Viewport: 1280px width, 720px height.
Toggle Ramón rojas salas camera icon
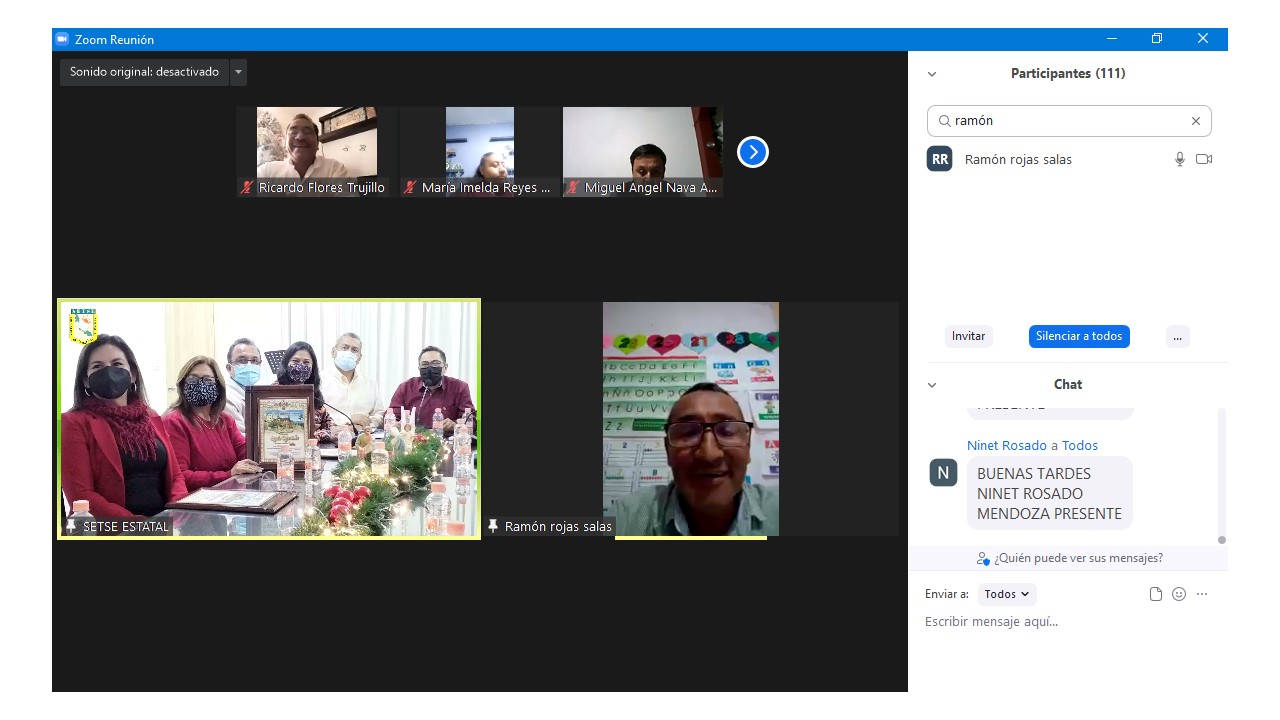(x=1204, y=159)
